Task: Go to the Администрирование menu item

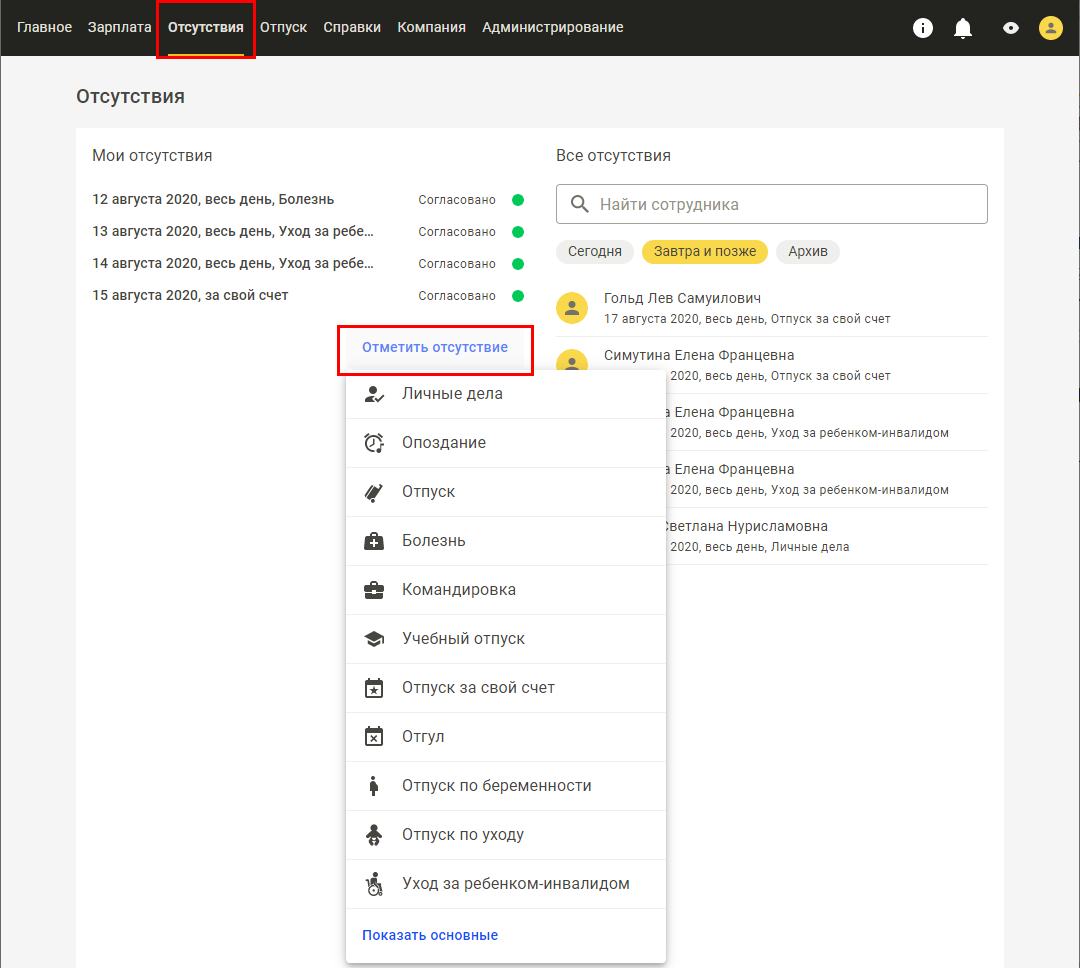Action: (553, 28)
